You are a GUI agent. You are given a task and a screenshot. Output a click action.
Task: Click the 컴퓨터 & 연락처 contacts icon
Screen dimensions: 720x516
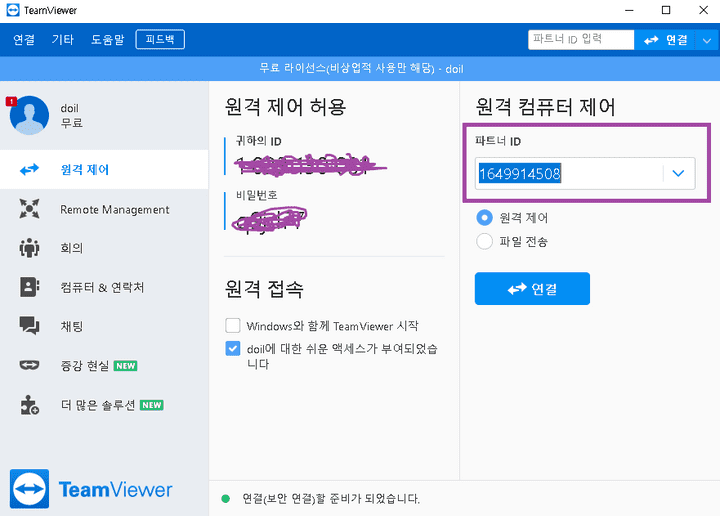click(x=29, y=287)
